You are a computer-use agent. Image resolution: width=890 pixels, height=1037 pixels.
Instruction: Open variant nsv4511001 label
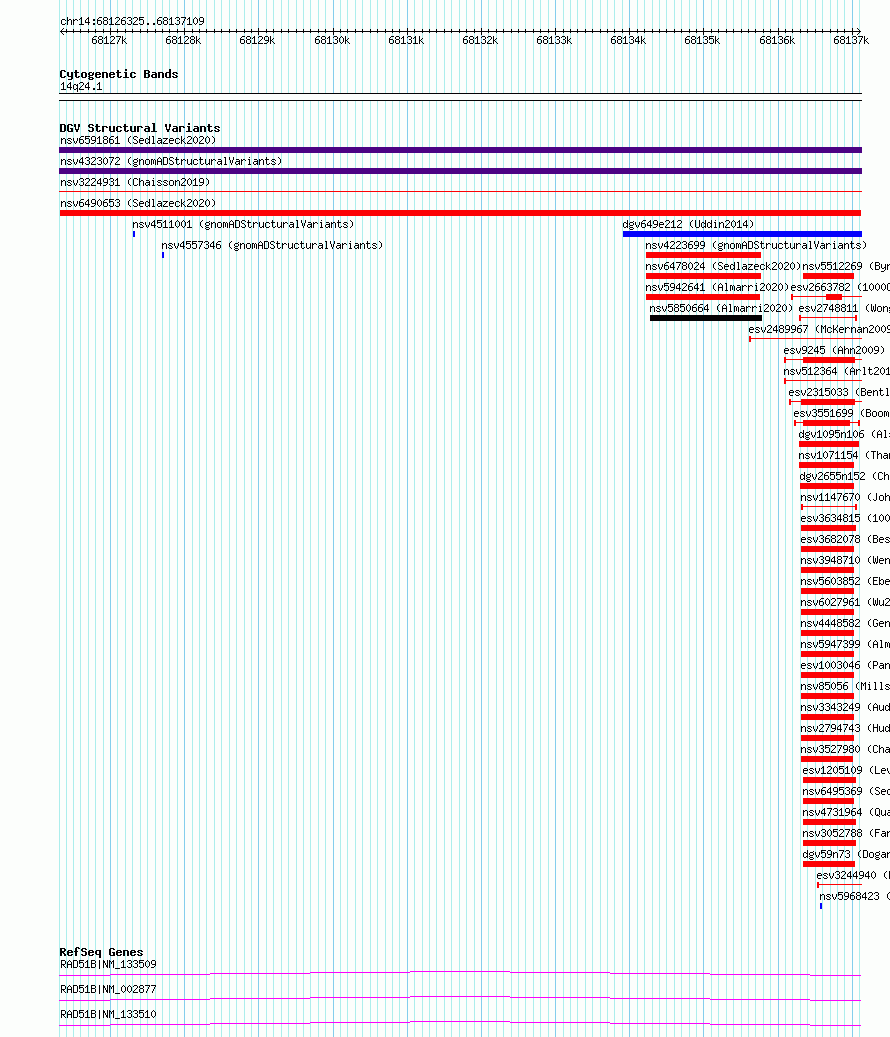tap(243, 225)
